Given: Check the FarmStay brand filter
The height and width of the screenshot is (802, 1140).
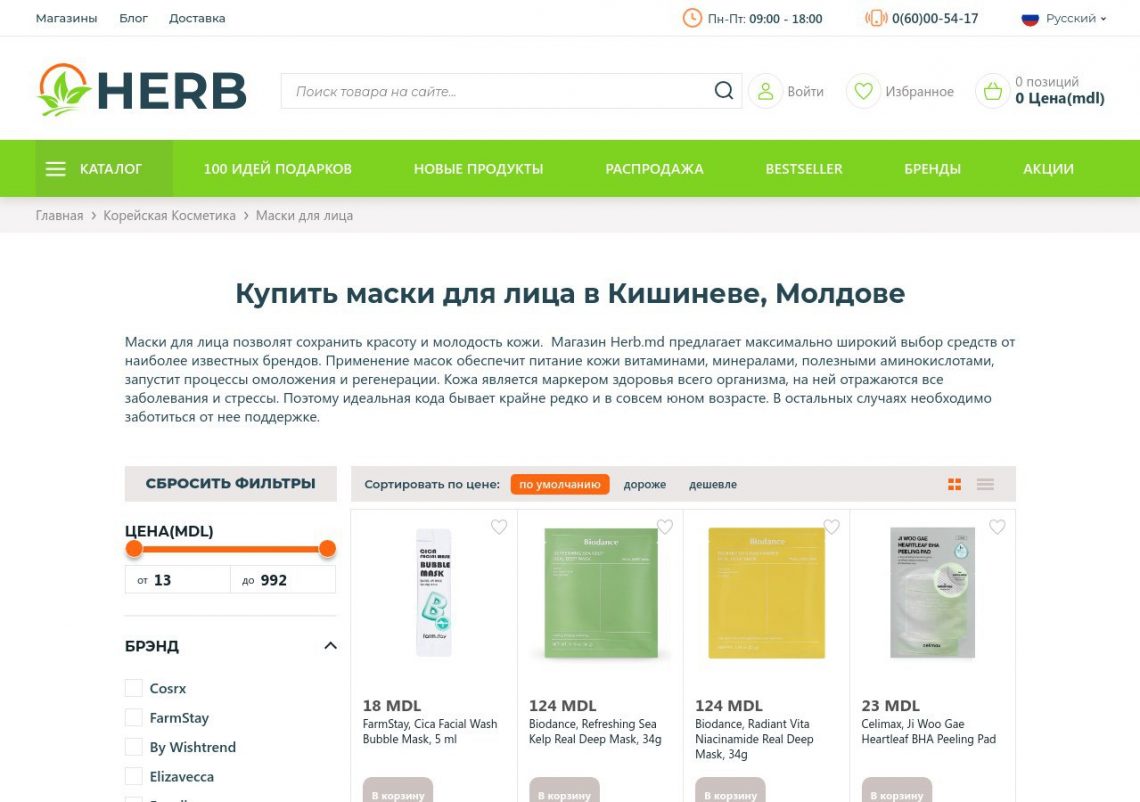Looking at the screenshot, I should coord(134,718).
